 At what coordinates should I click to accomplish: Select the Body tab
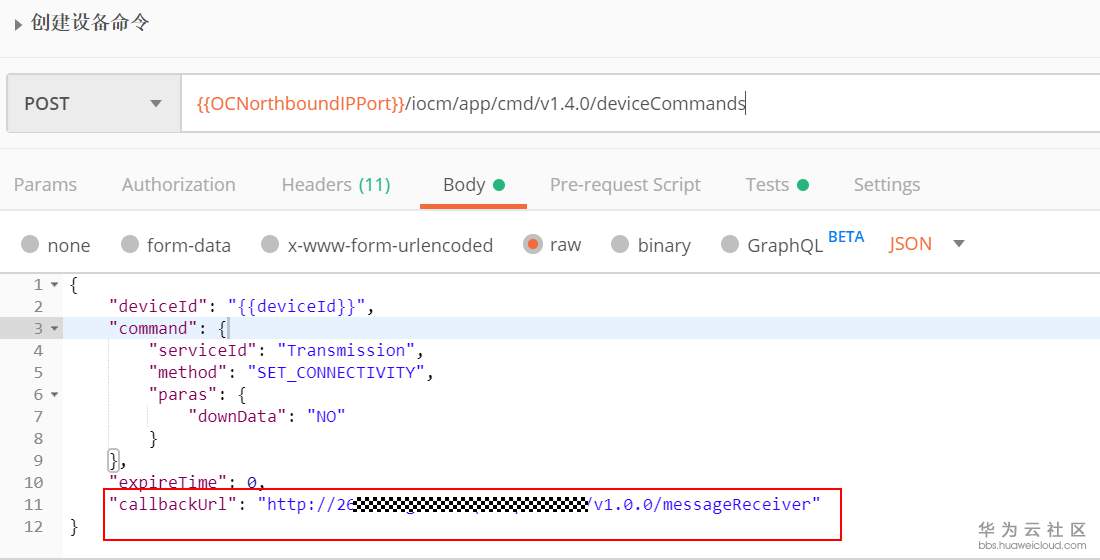(474, 185)
